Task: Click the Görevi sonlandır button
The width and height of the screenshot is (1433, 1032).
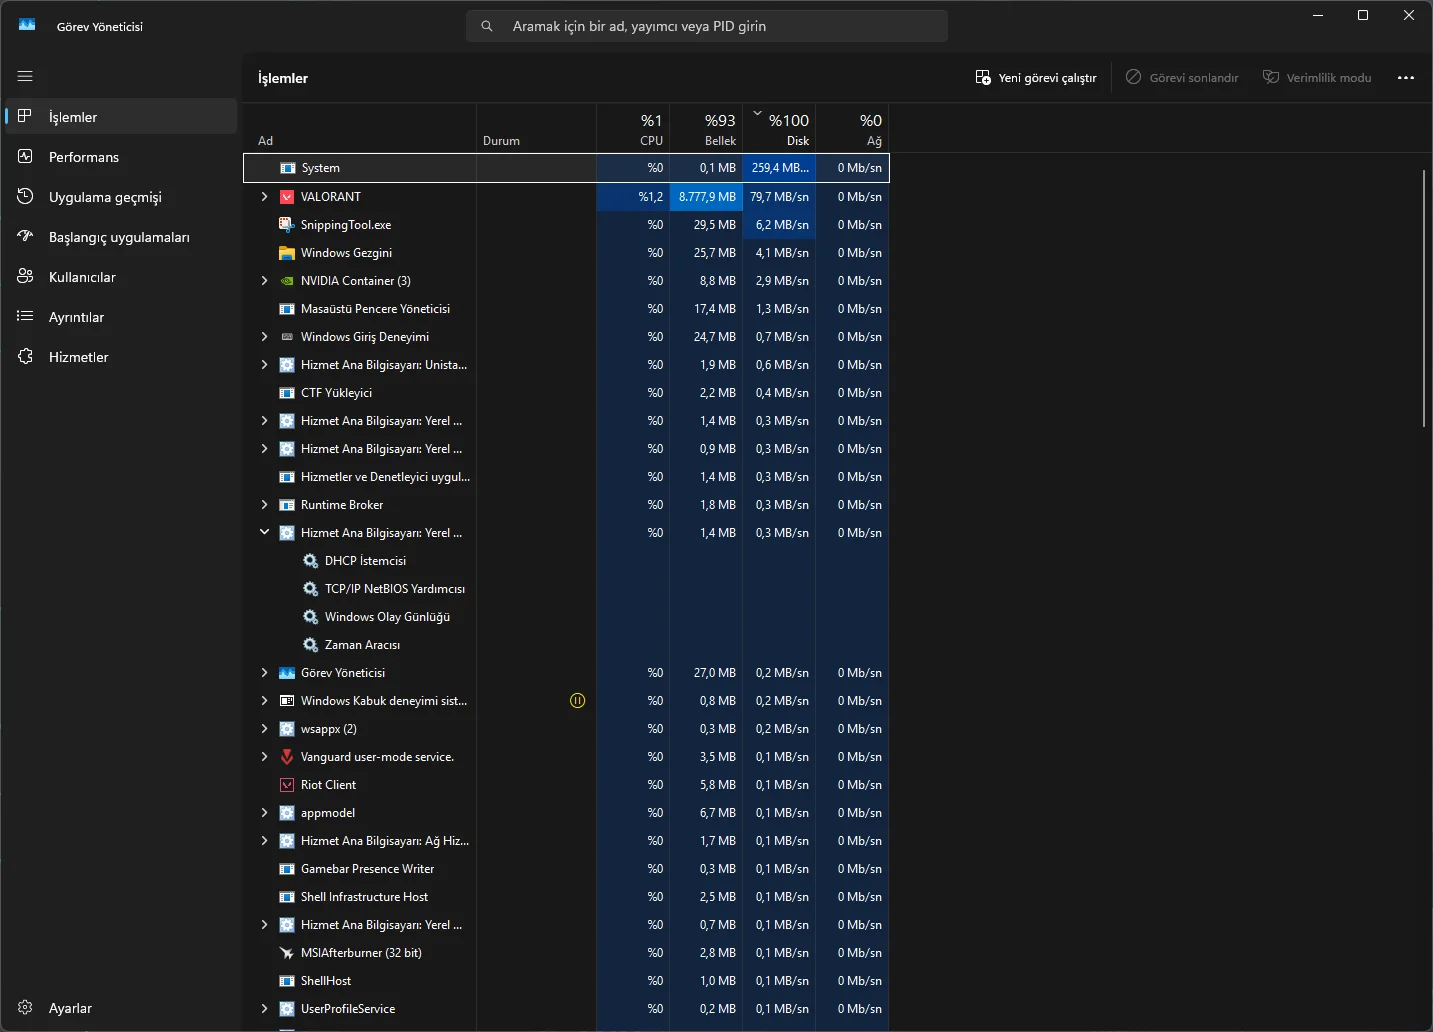Action: (x=1182, y=78)
